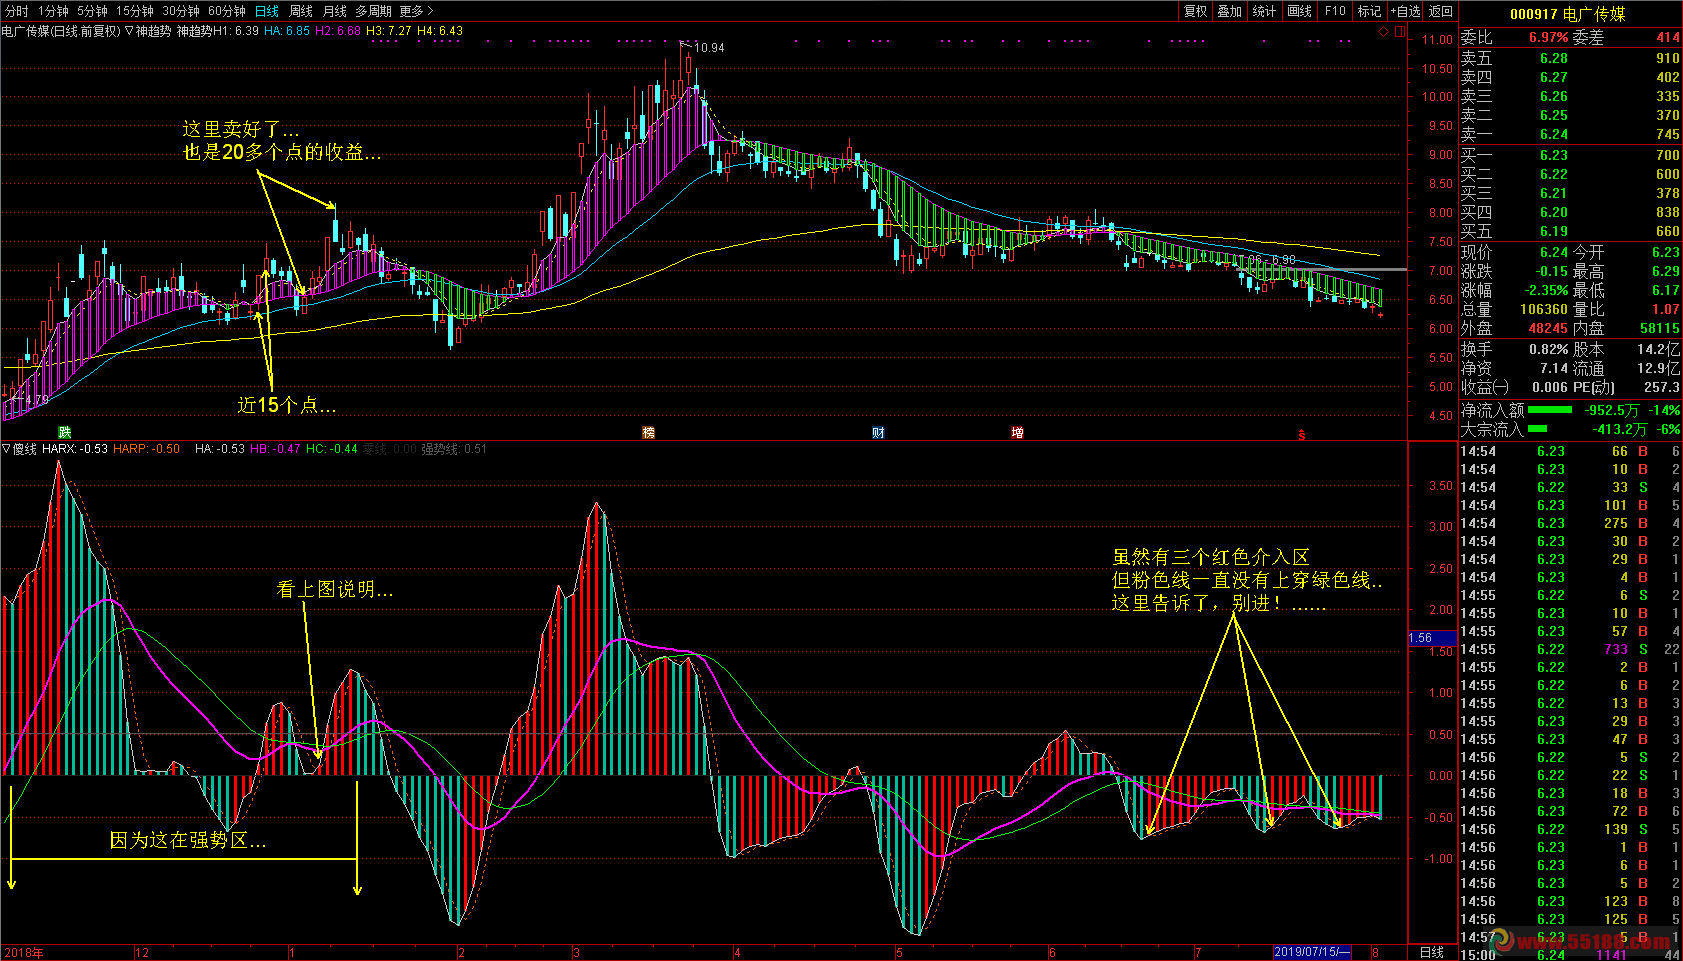Screen dimensions: 1683x961
Task: Click 卖五 price 6.28
Action: (x=1554, y=58)
